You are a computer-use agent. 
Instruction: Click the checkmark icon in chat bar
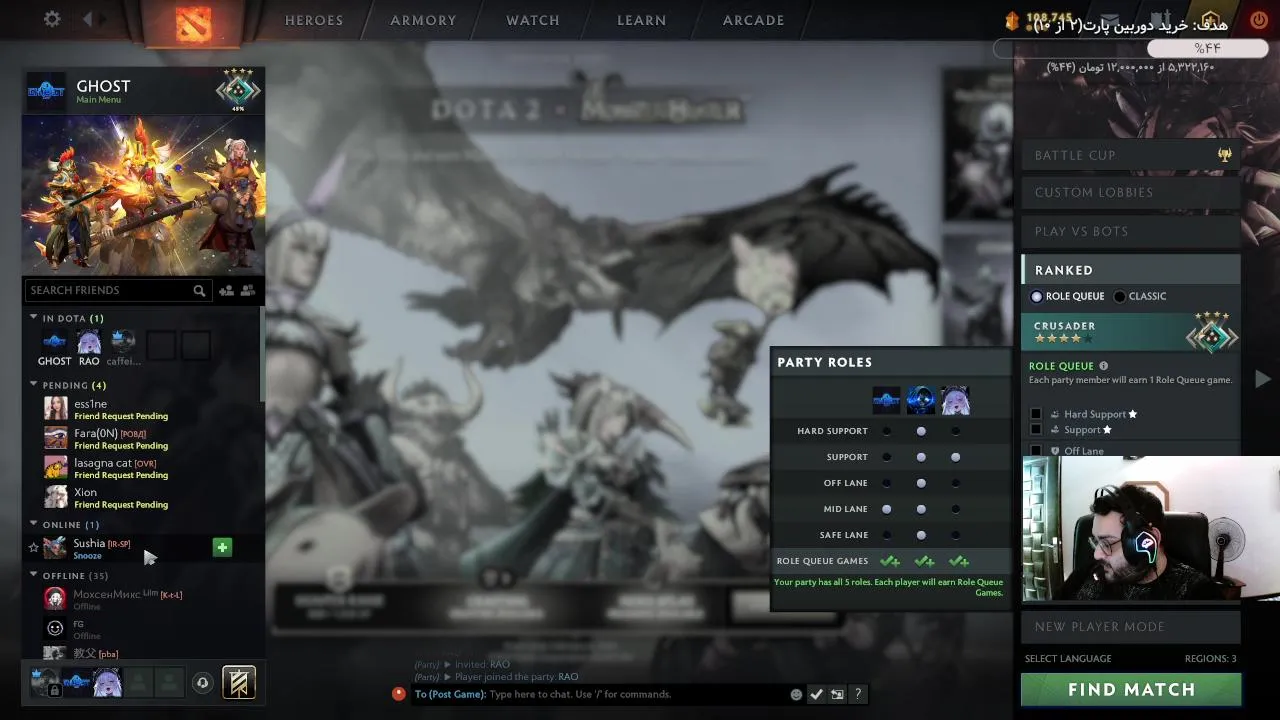(x=816, y=694)
